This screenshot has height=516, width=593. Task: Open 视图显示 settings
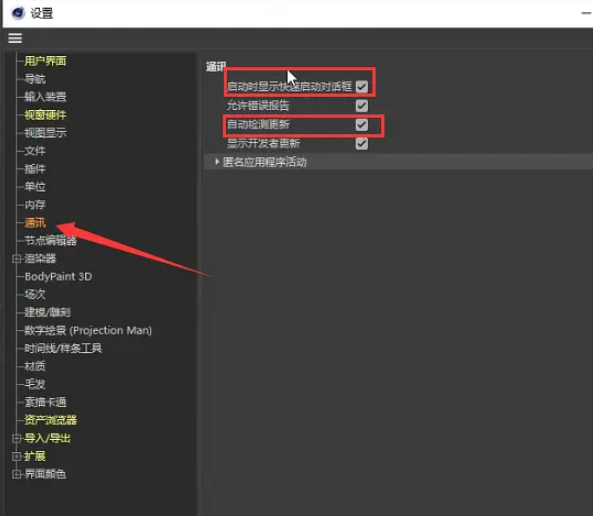[45, 132]
